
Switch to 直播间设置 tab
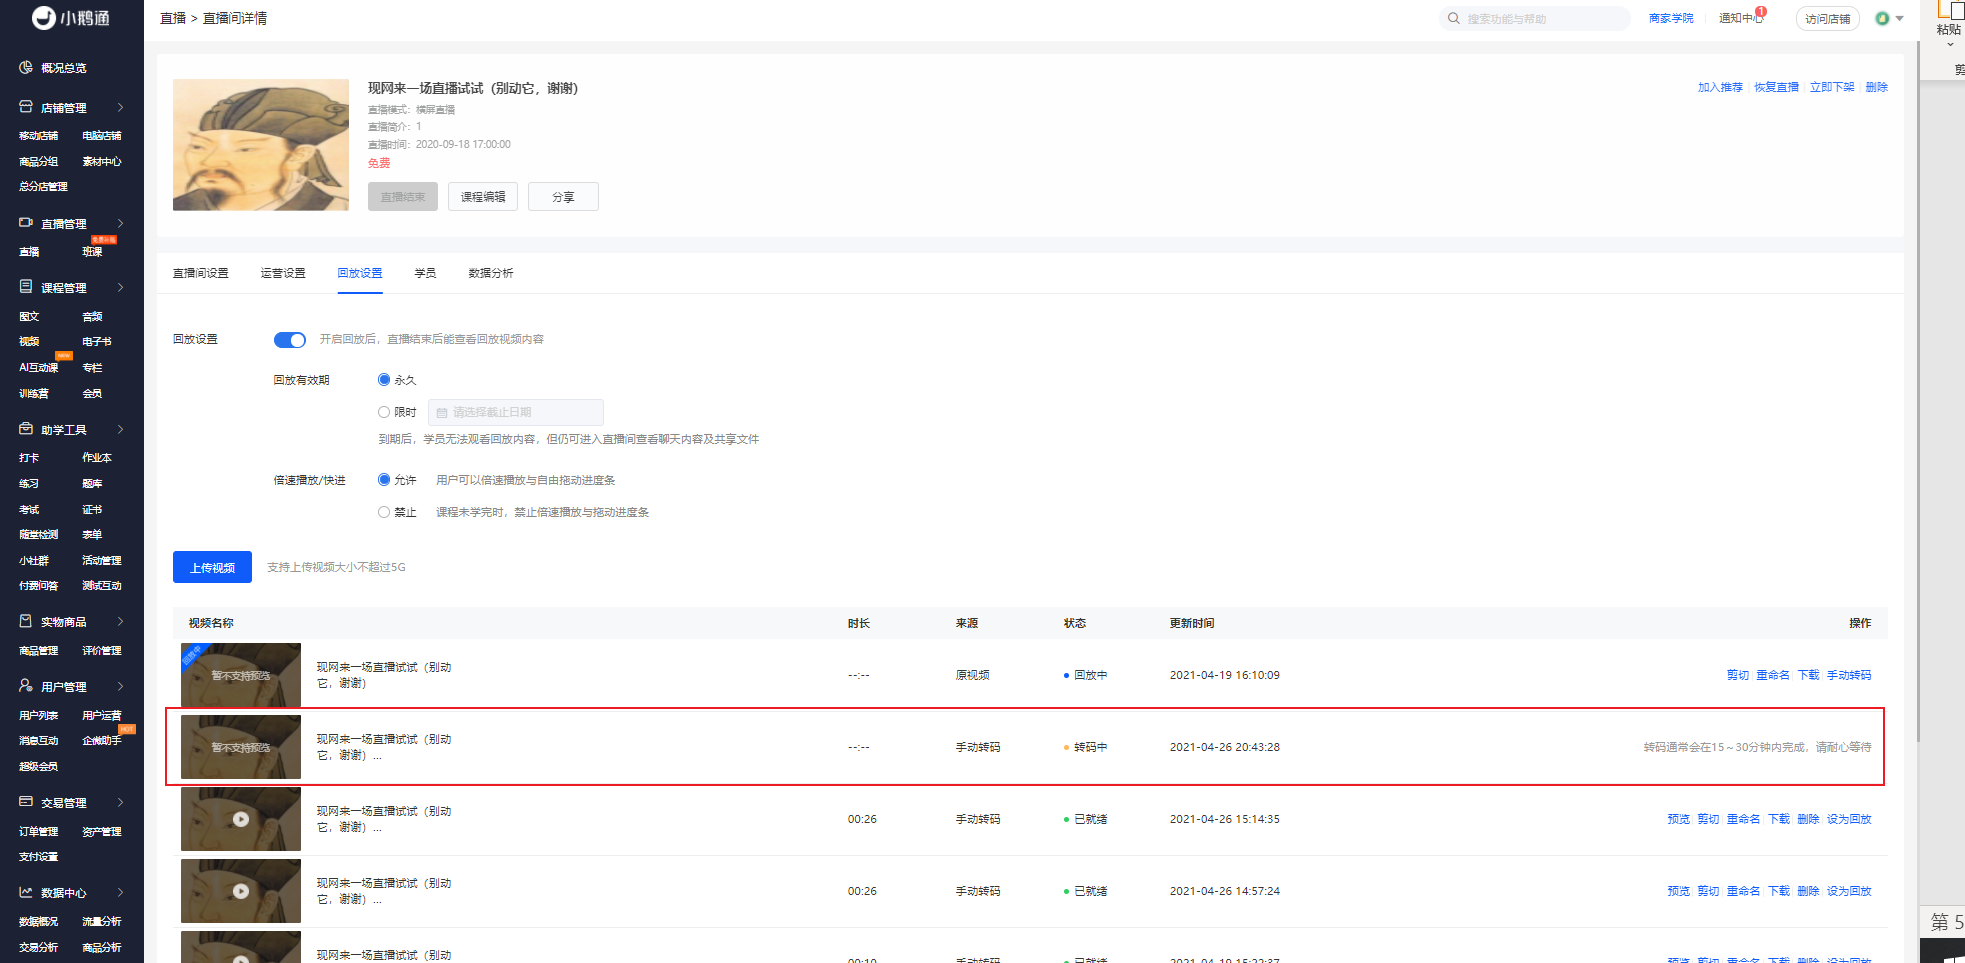pyautogui.click(x=201, y=273)
